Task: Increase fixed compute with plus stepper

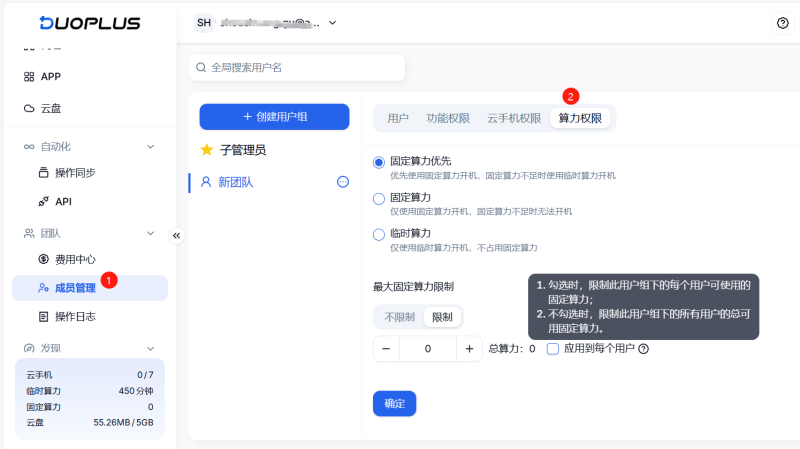Action: pyautogui.click(x=469, y=349)
